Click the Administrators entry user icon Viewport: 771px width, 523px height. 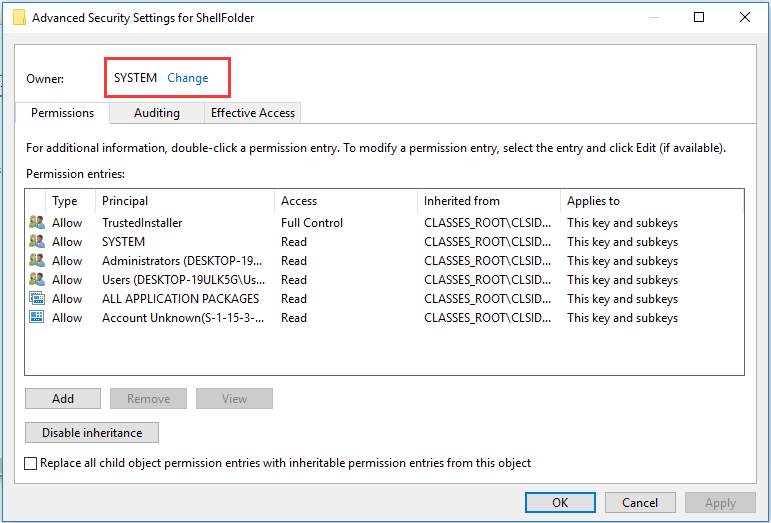[x=37, y=261]
